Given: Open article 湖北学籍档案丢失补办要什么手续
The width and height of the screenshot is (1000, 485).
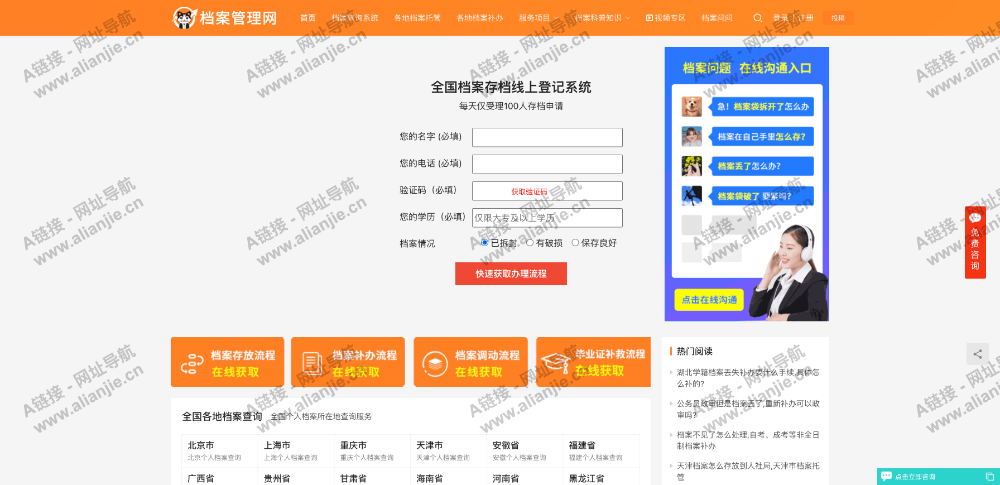Looking at the screenshot, I should (x=748, y=377).
